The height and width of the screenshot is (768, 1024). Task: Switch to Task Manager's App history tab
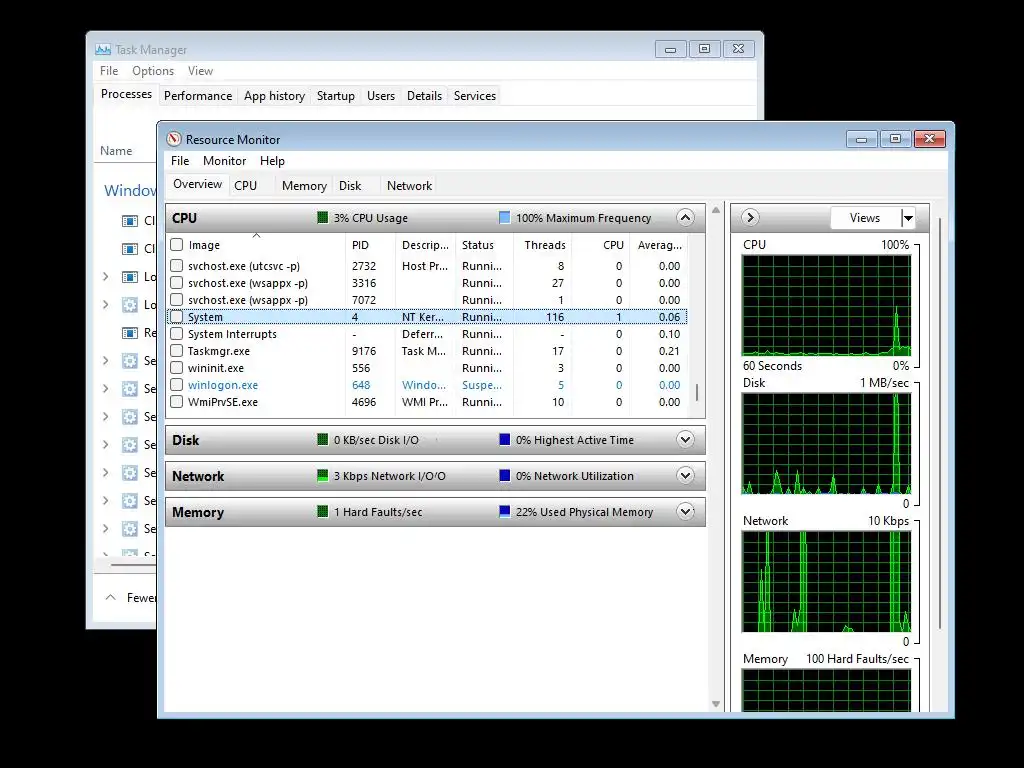274,95
